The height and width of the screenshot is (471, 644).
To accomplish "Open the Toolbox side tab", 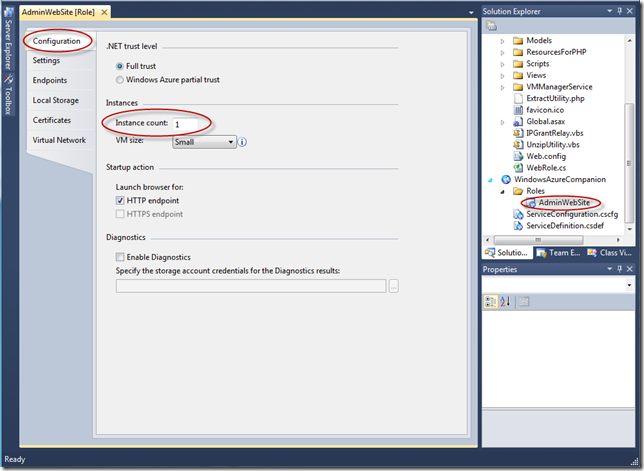I will (8, 95).
